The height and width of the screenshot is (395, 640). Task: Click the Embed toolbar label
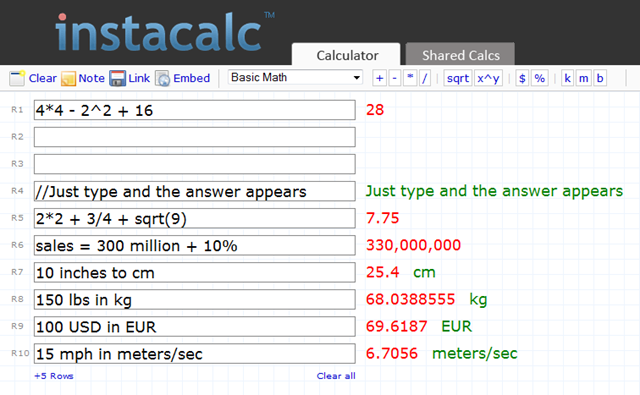click(x=191, y=78)
